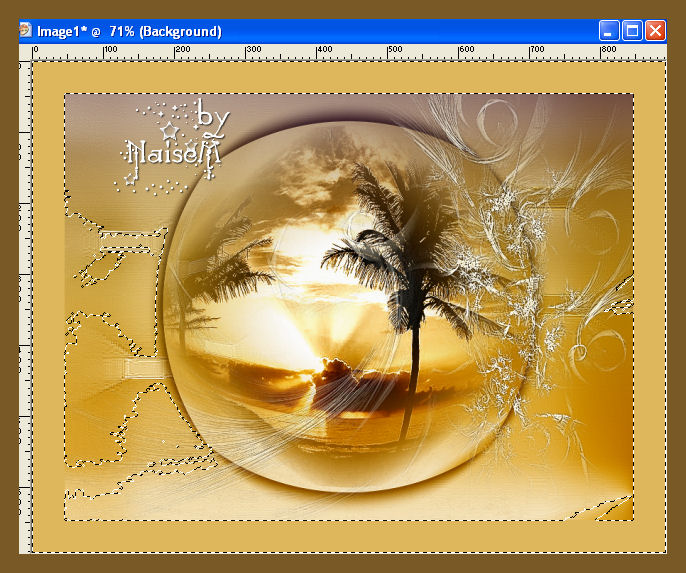Image resolution: width=686 pixels, height=573 pixels.
Task: Click the Image1* @ 71% (Background) title text
Action: coord(129,31)
